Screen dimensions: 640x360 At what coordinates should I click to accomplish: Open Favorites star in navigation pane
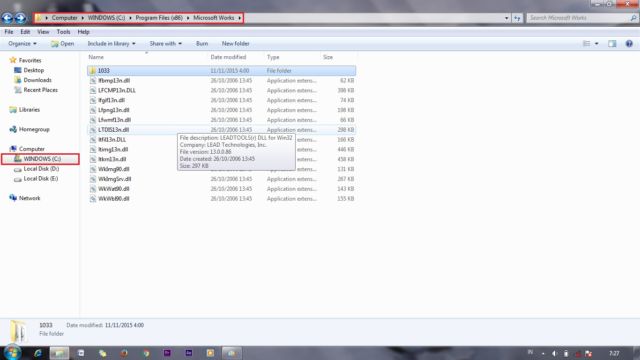click(x=13, y=60)
